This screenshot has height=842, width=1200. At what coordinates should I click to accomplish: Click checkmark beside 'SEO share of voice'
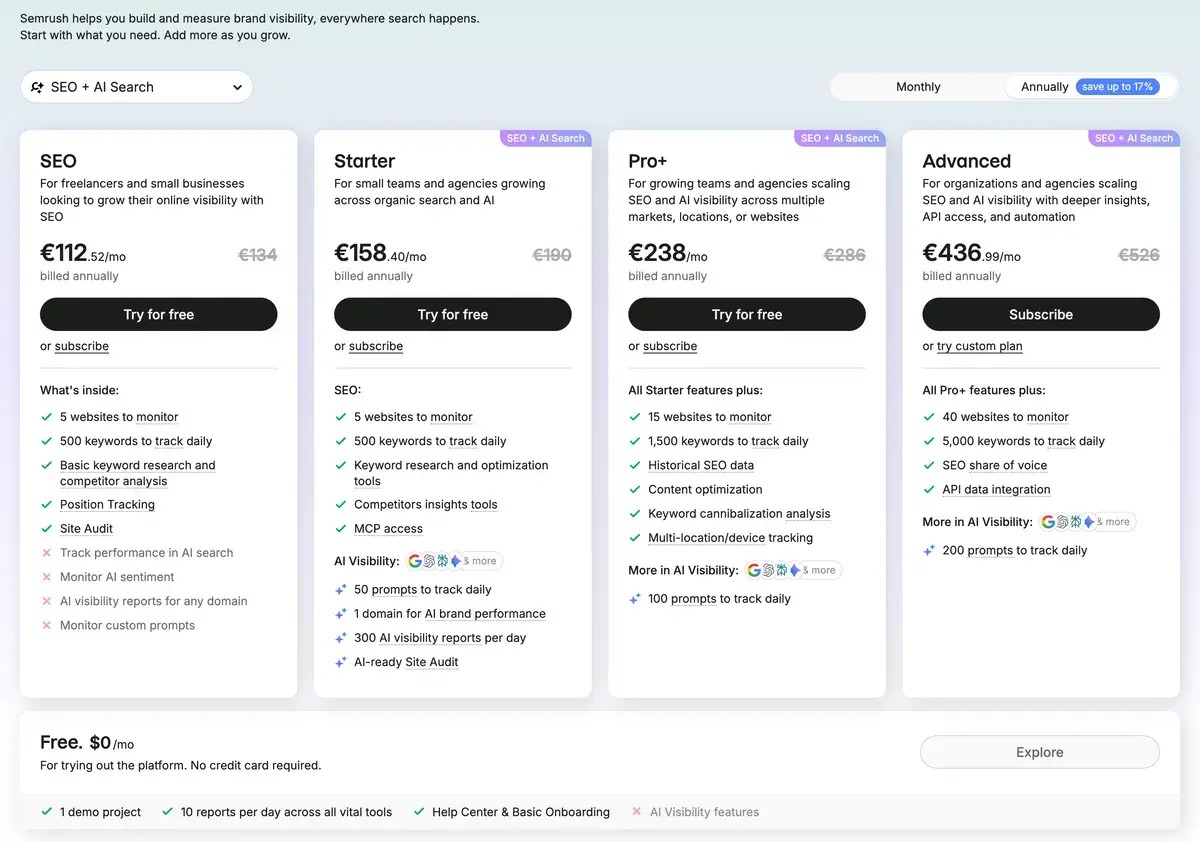928,465
